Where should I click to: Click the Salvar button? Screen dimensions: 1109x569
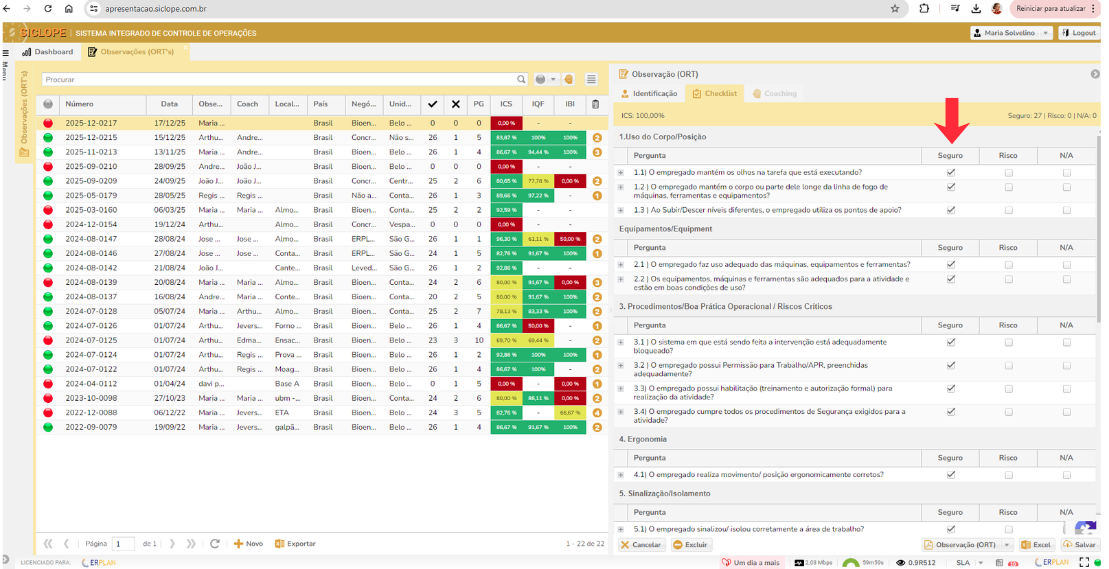tap(1079, 545)
